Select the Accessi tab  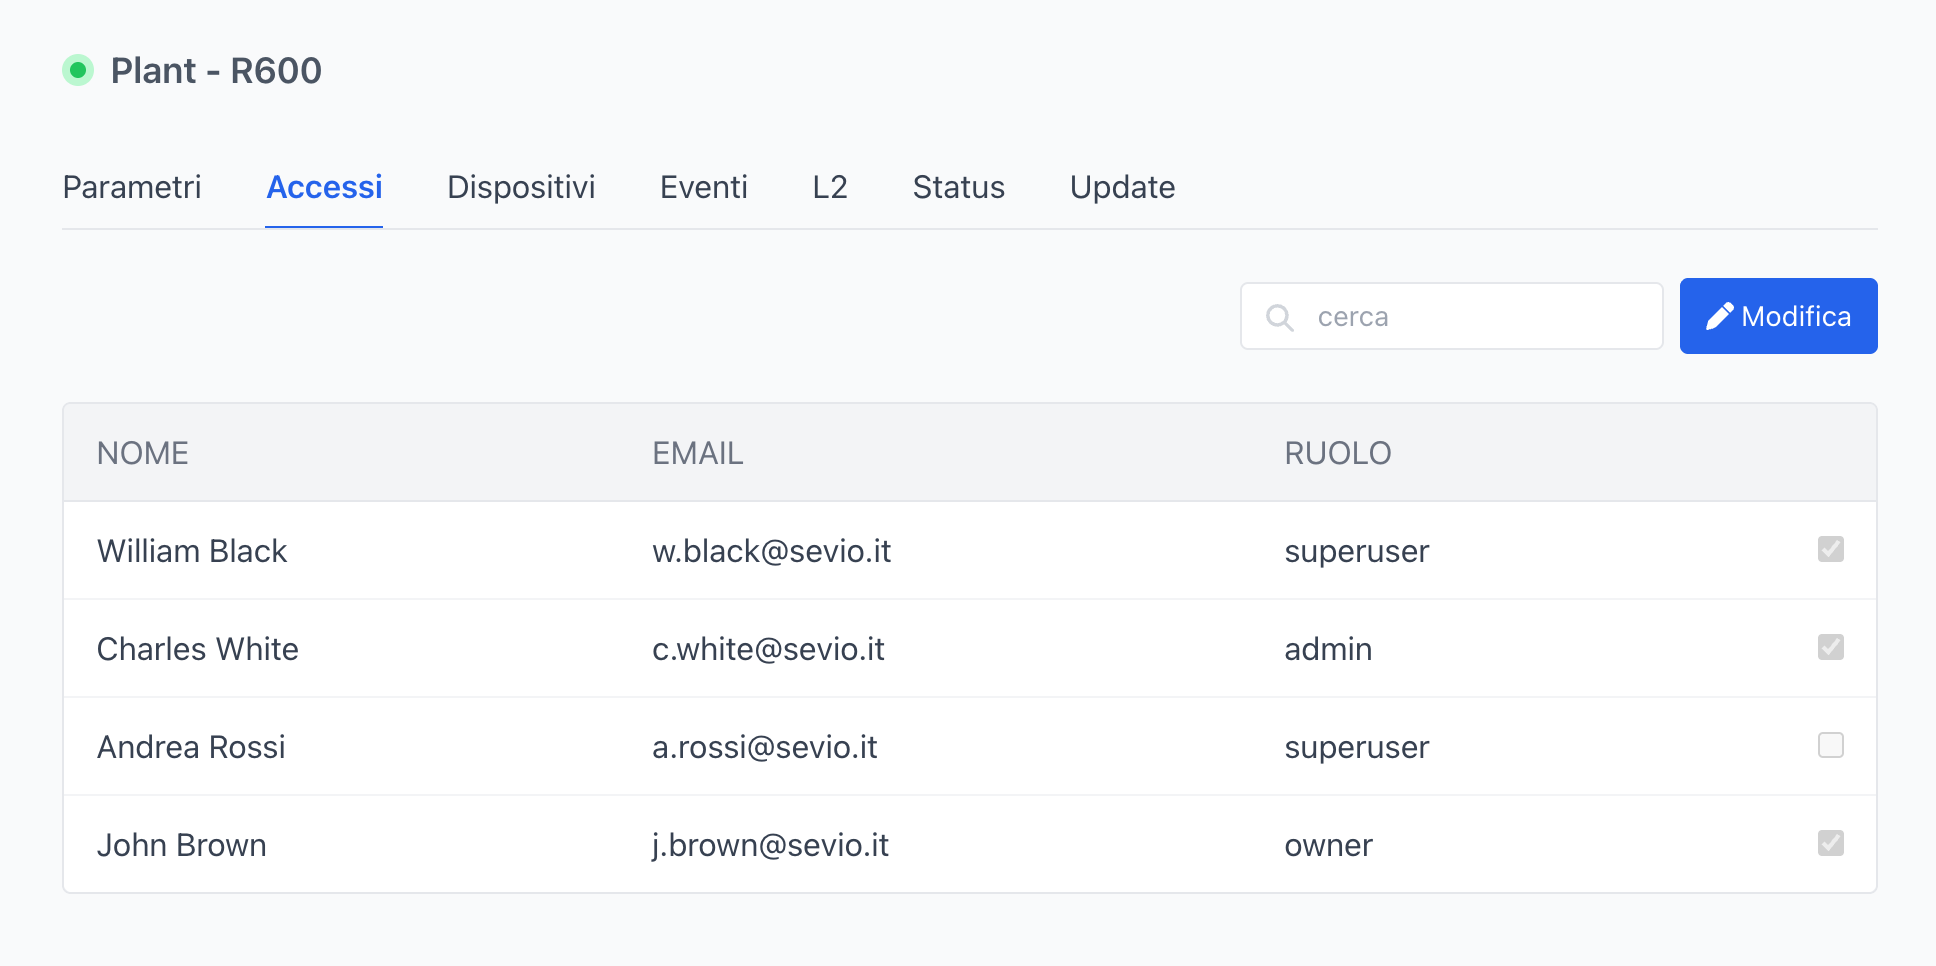(324, 187)
